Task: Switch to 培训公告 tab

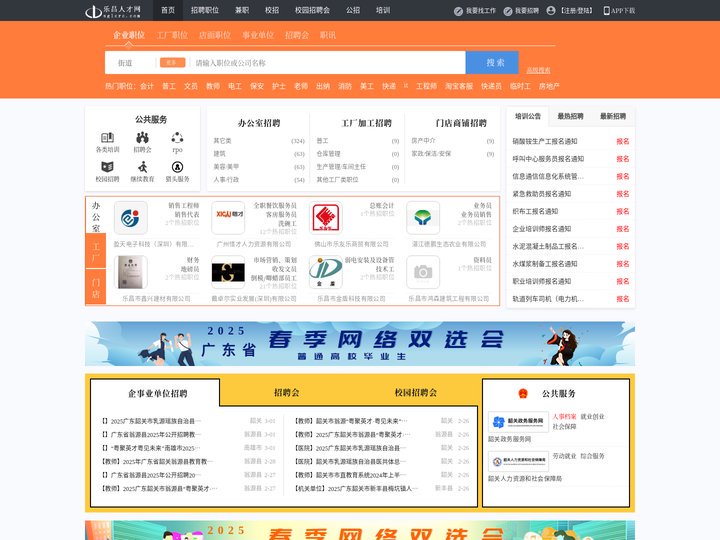Action: point(528,116)
